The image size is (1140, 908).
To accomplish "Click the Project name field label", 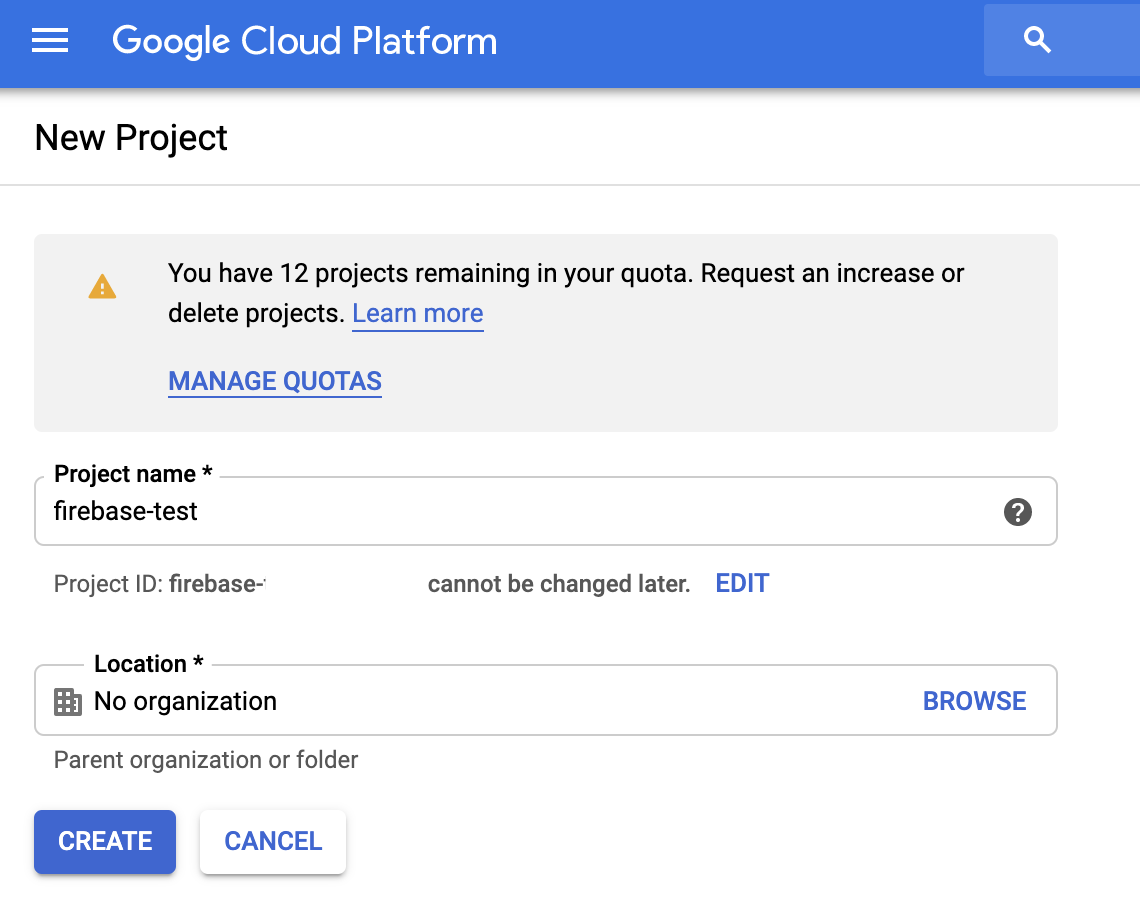I will 133,474.
